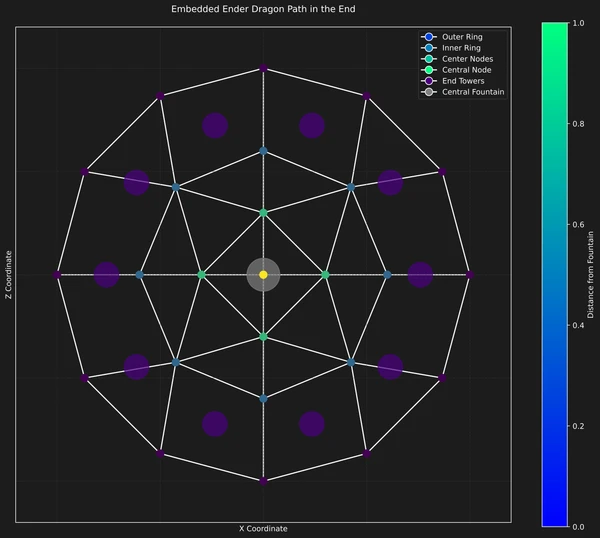Click the Inner Ring legend marker

click(x=429, y=48)
